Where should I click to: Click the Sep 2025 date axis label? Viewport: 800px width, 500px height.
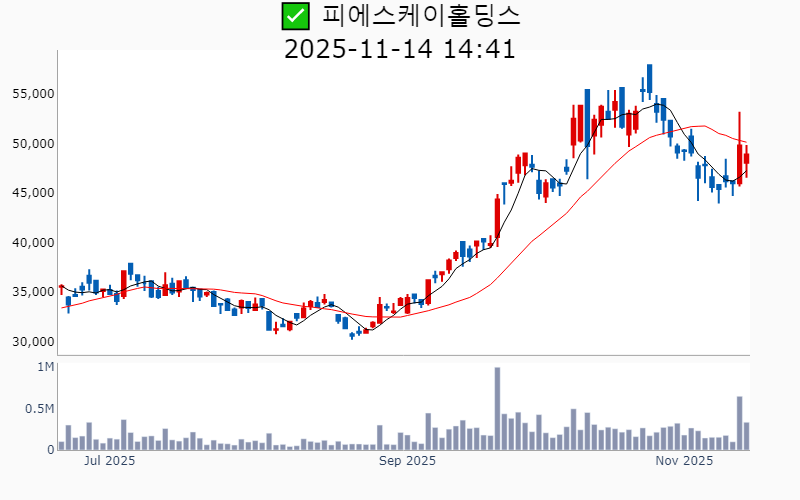pyautogui.click(x=407, y=462)
